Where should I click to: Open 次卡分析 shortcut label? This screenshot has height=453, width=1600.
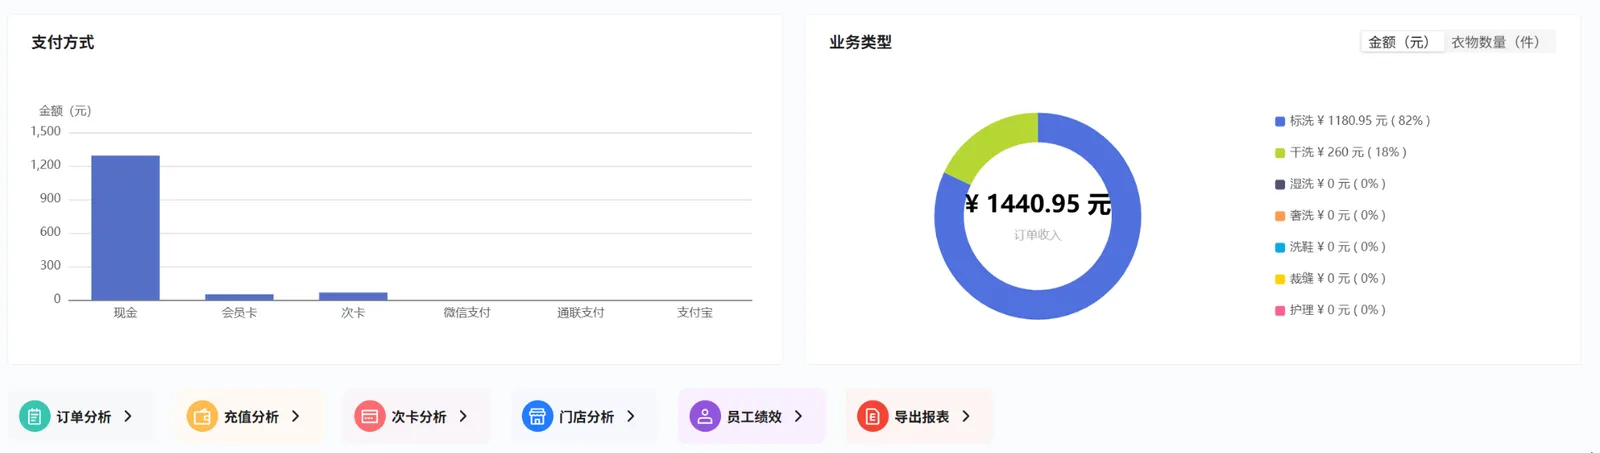pyautogui.click(x=419, y=417)
